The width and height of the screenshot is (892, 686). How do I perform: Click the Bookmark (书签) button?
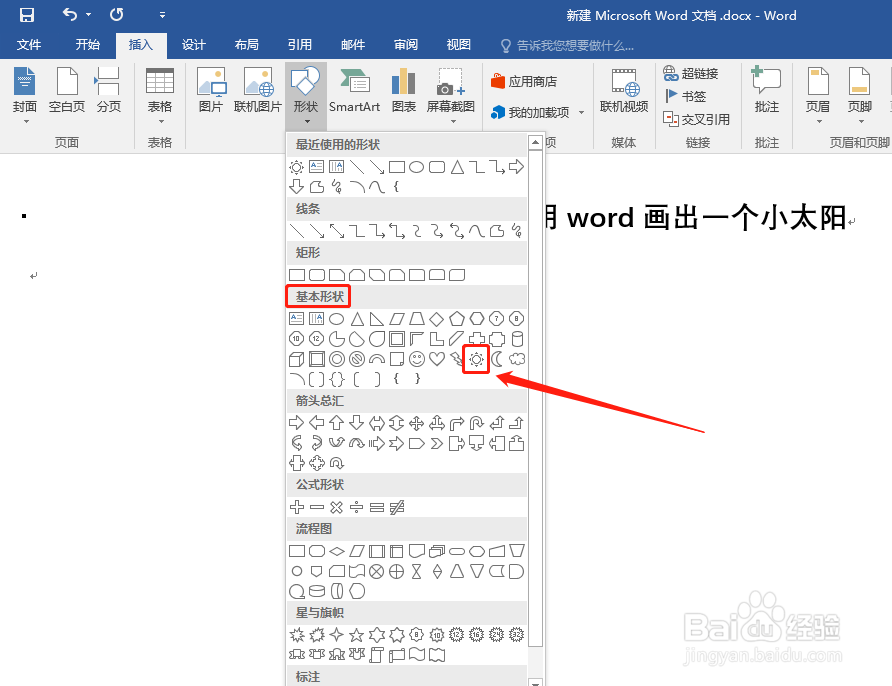[685, 96]
